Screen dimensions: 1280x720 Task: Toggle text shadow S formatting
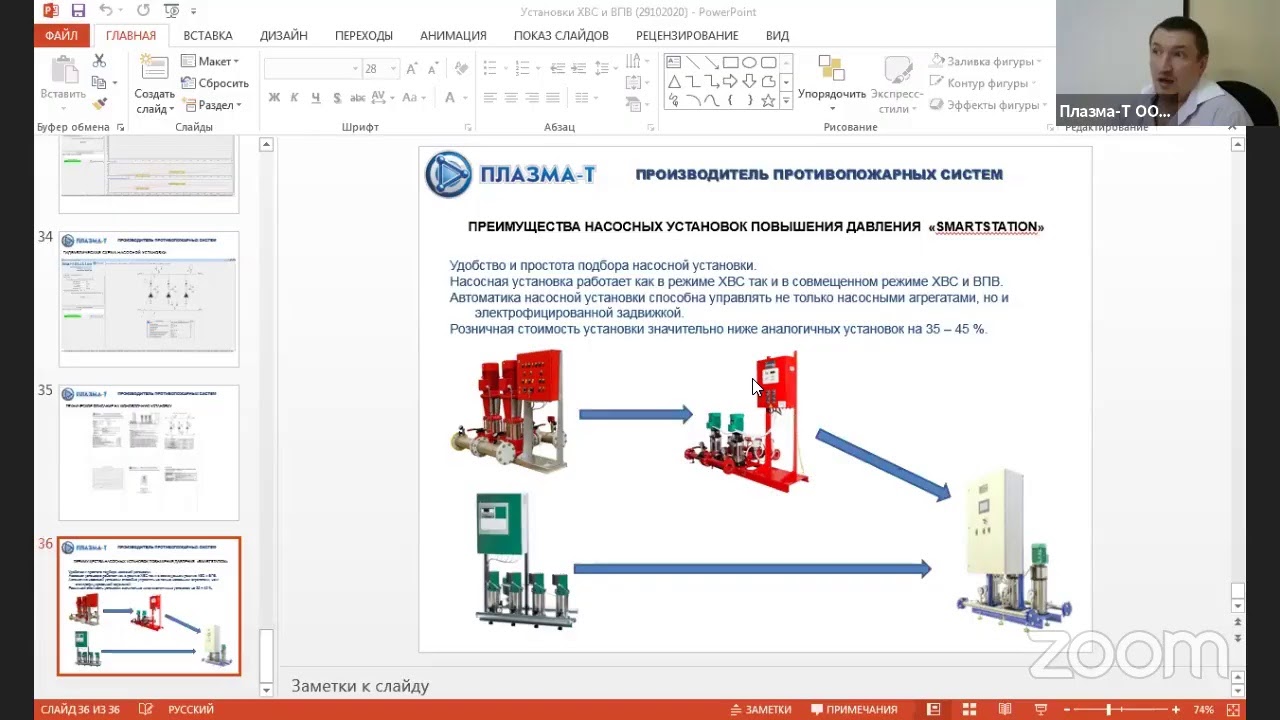pos(337,98)
